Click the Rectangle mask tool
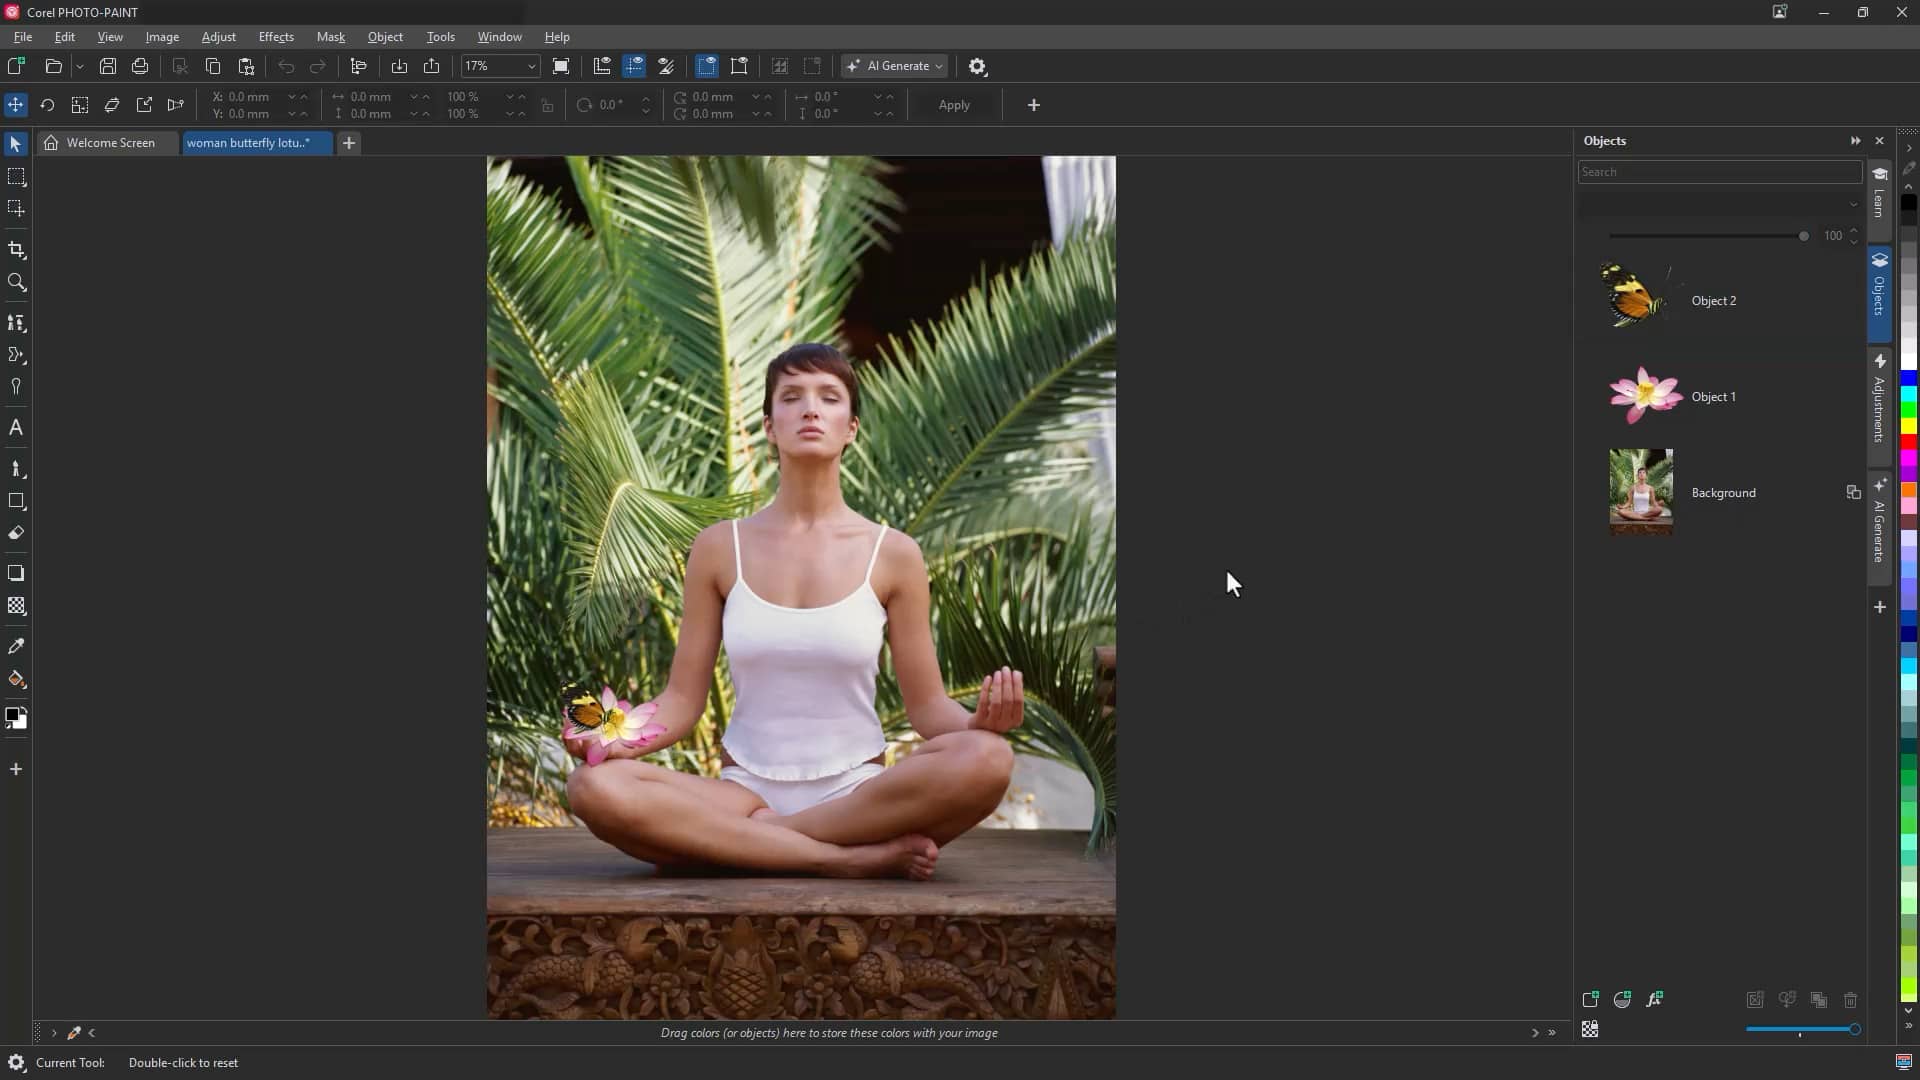Image resolution: width=1920 pixels, height=1080 pixels. point(16,177)
